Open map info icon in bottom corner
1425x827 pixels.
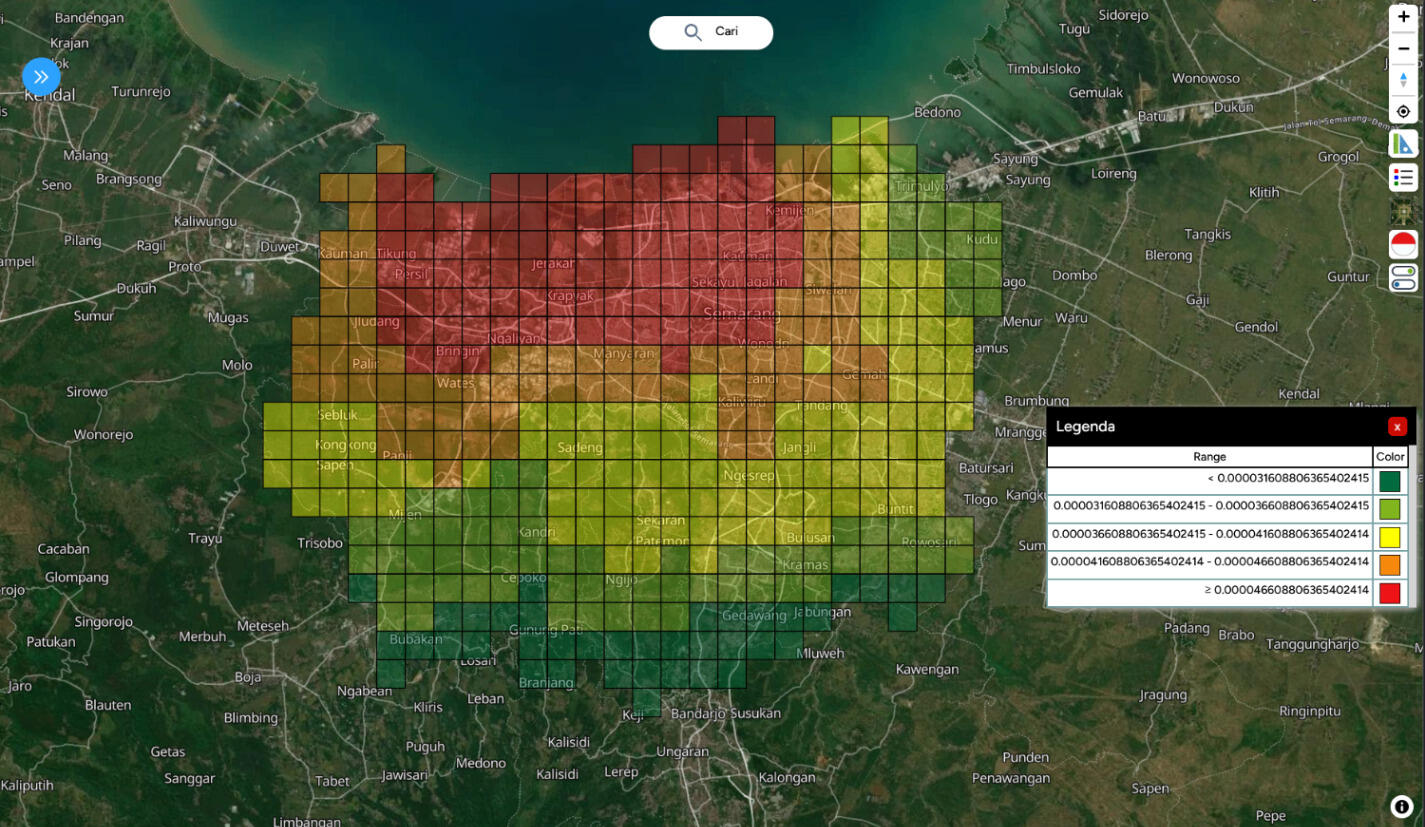(1401, 806)
